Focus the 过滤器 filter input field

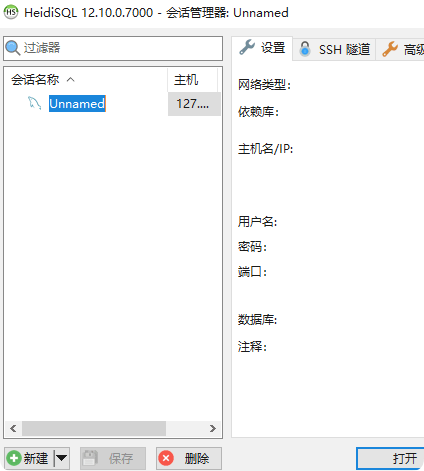tap(113, 48)
